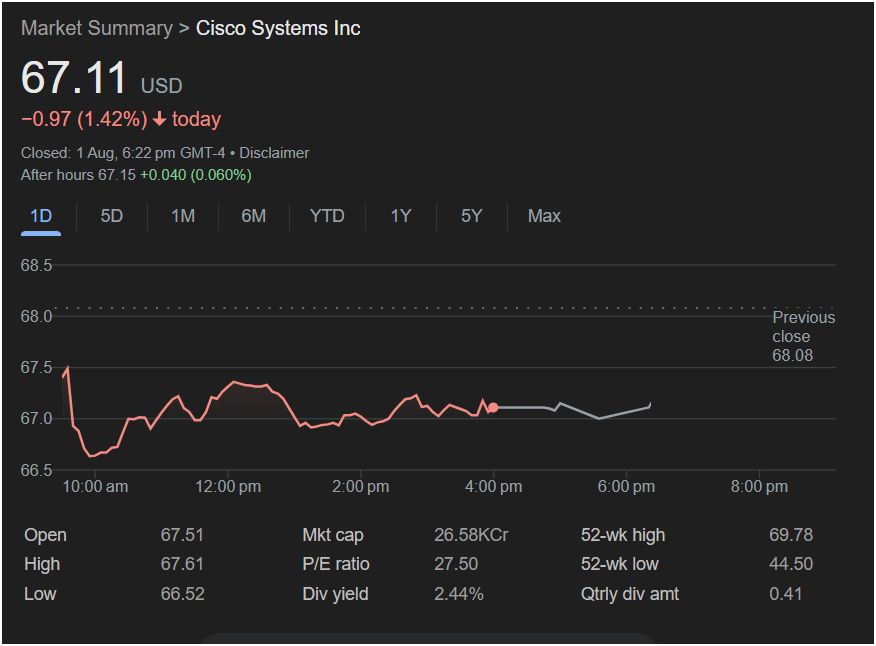Click the red down arrow icon
The image size is (876, 646).
159,118
